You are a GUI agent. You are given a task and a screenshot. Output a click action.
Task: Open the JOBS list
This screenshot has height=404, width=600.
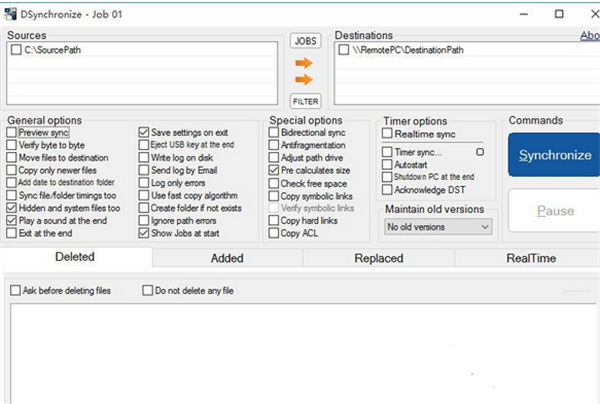coord(304,40)
